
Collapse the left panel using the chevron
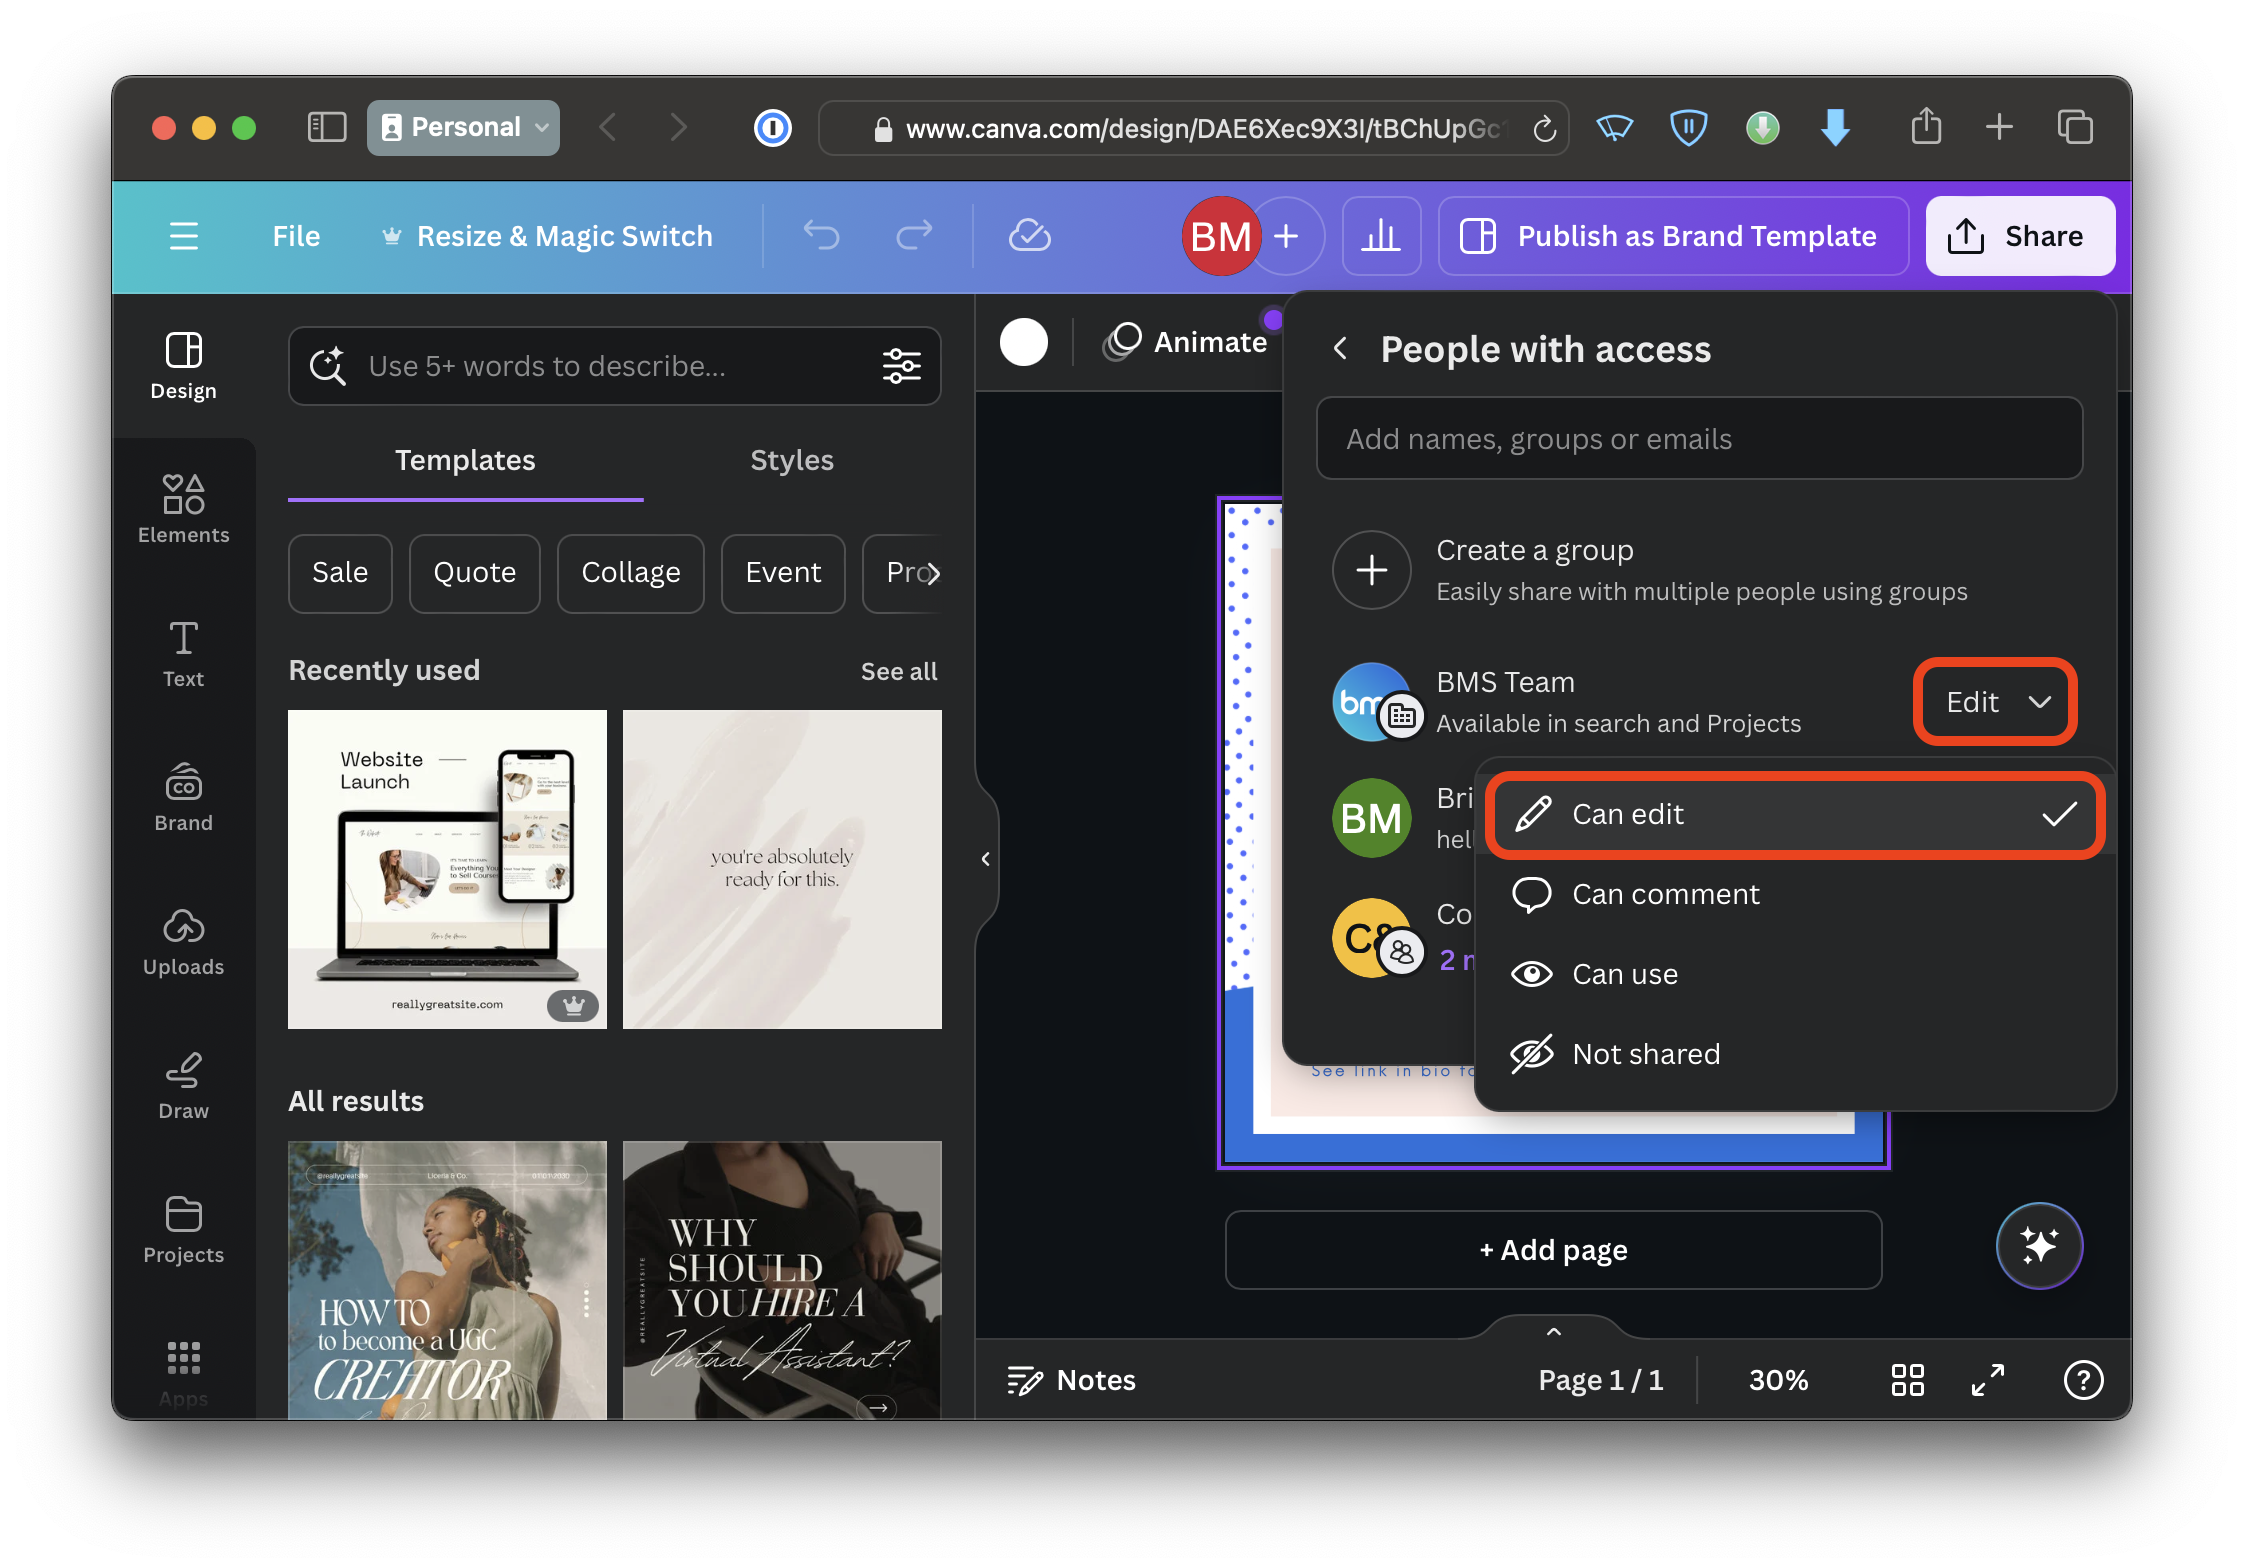pyautogui.click(x=984, y=858)
